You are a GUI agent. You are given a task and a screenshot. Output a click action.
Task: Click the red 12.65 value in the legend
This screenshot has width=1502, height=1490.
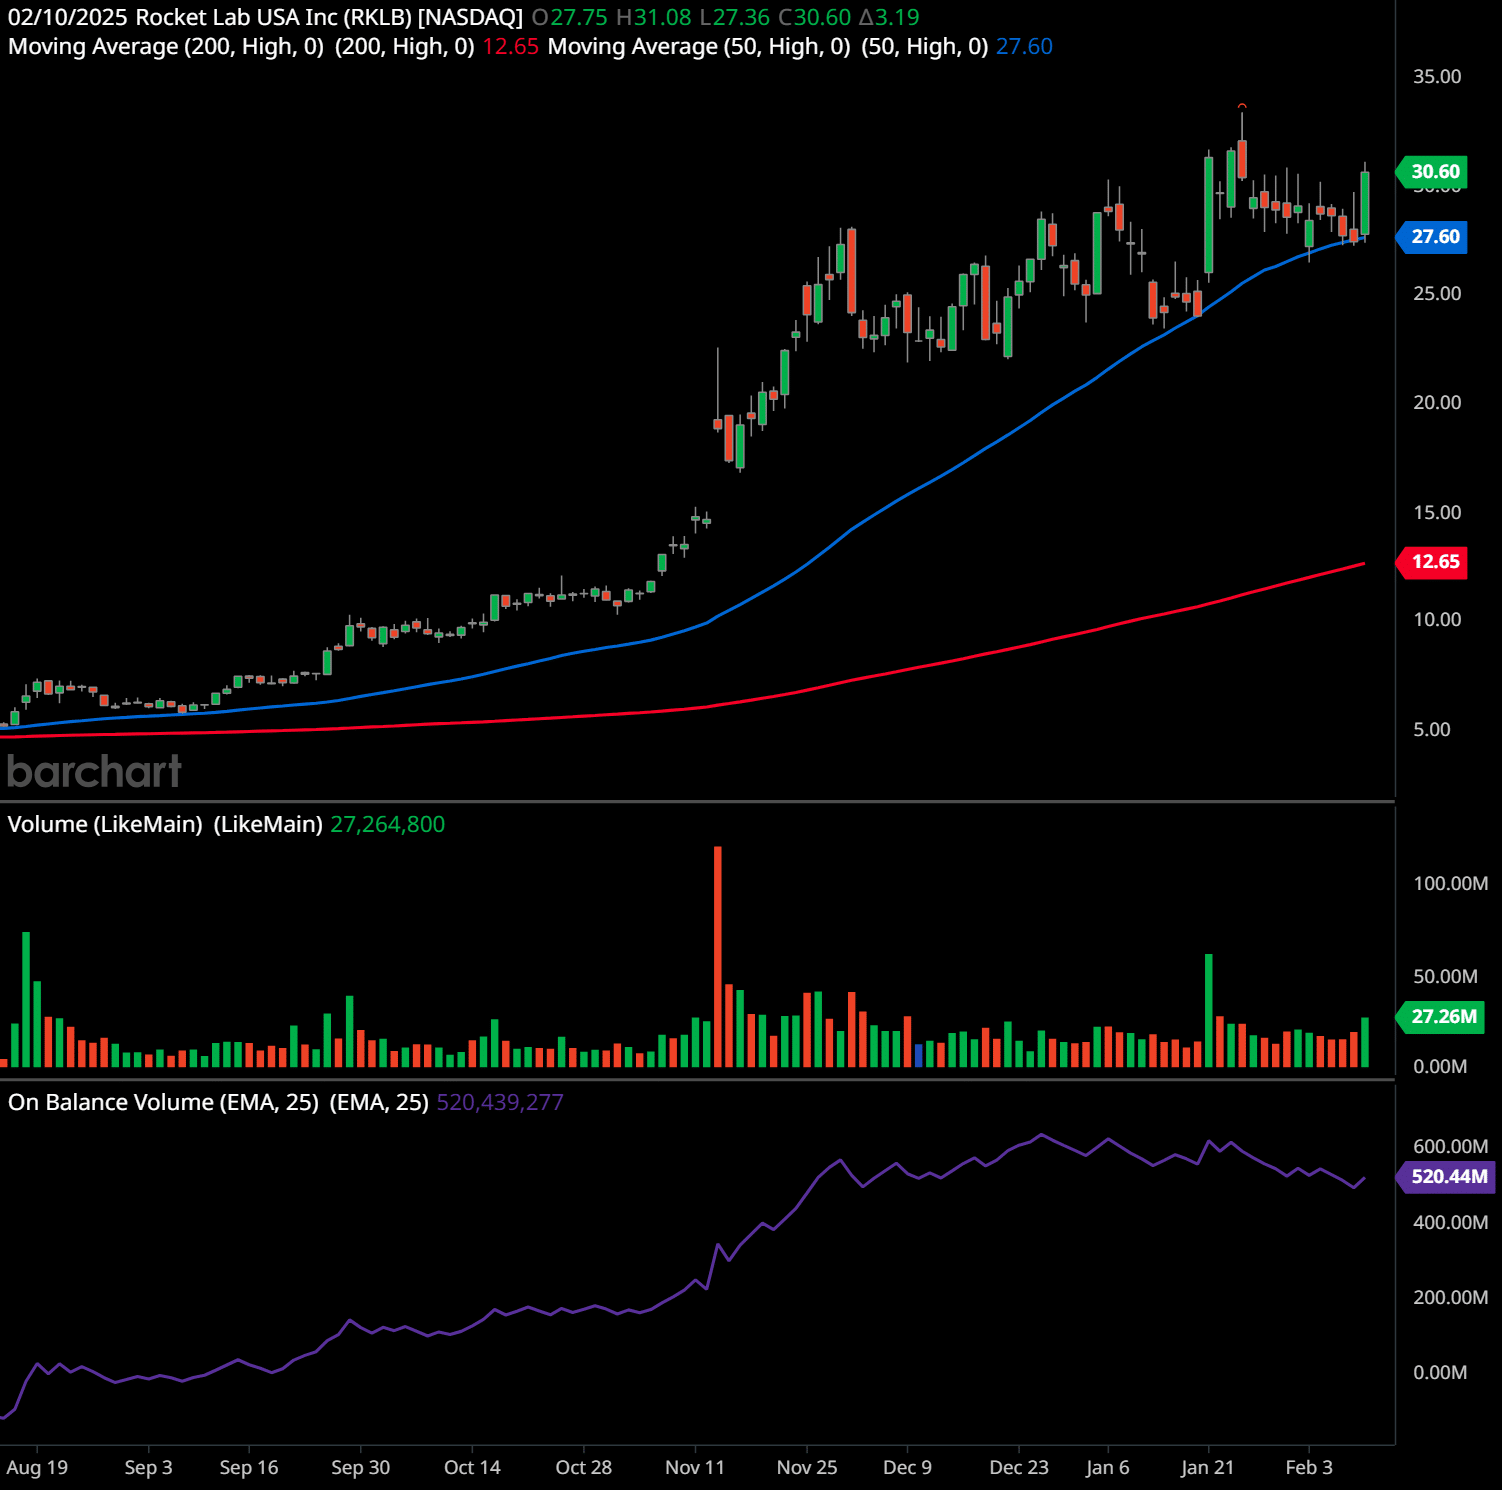pos(510,46)
